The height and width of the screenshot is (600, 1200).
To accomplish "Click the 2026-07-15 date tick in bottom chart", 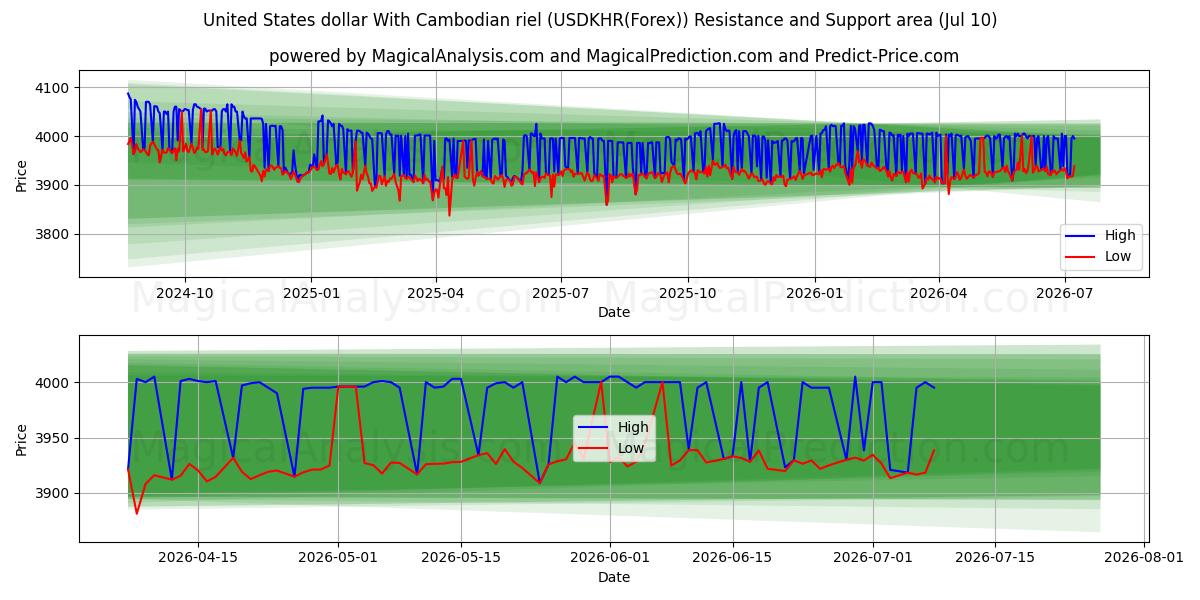I will (x=996, y=558).
